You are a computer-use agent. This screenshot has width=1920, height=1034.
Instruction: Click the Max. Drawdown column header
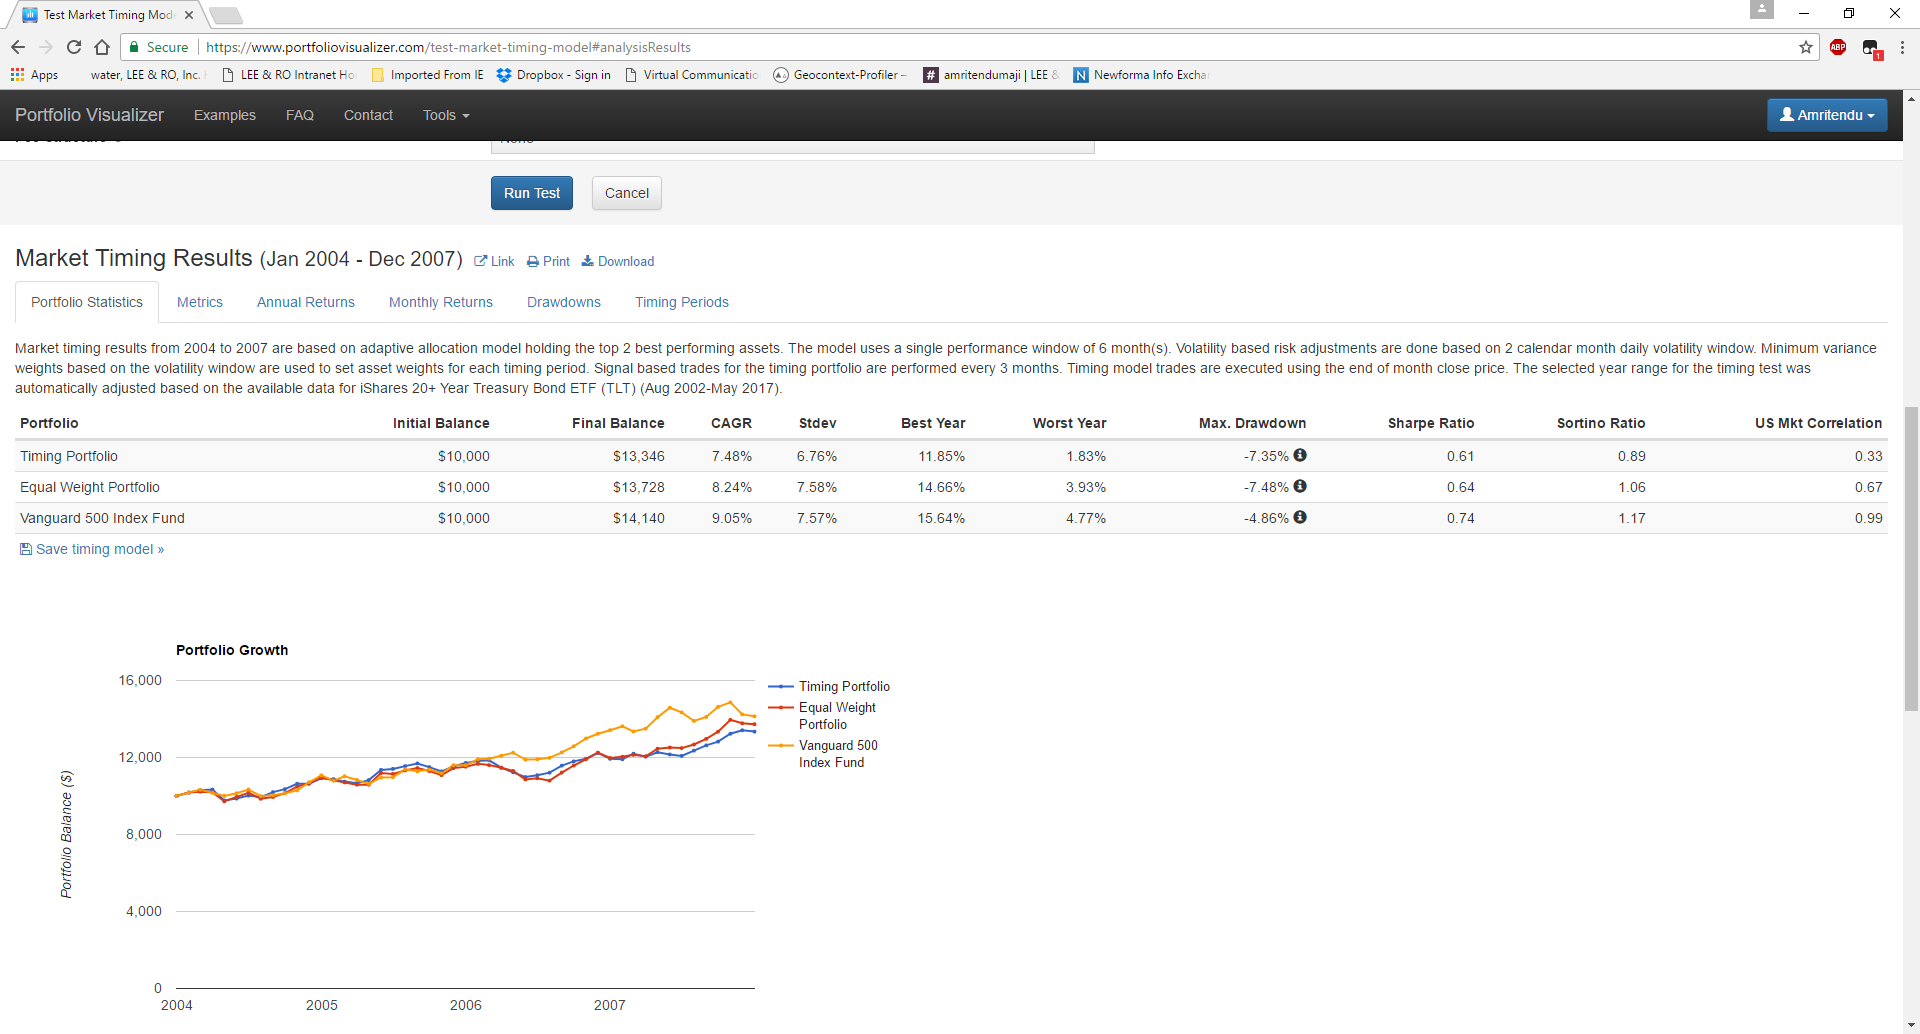coord(1252,423)
